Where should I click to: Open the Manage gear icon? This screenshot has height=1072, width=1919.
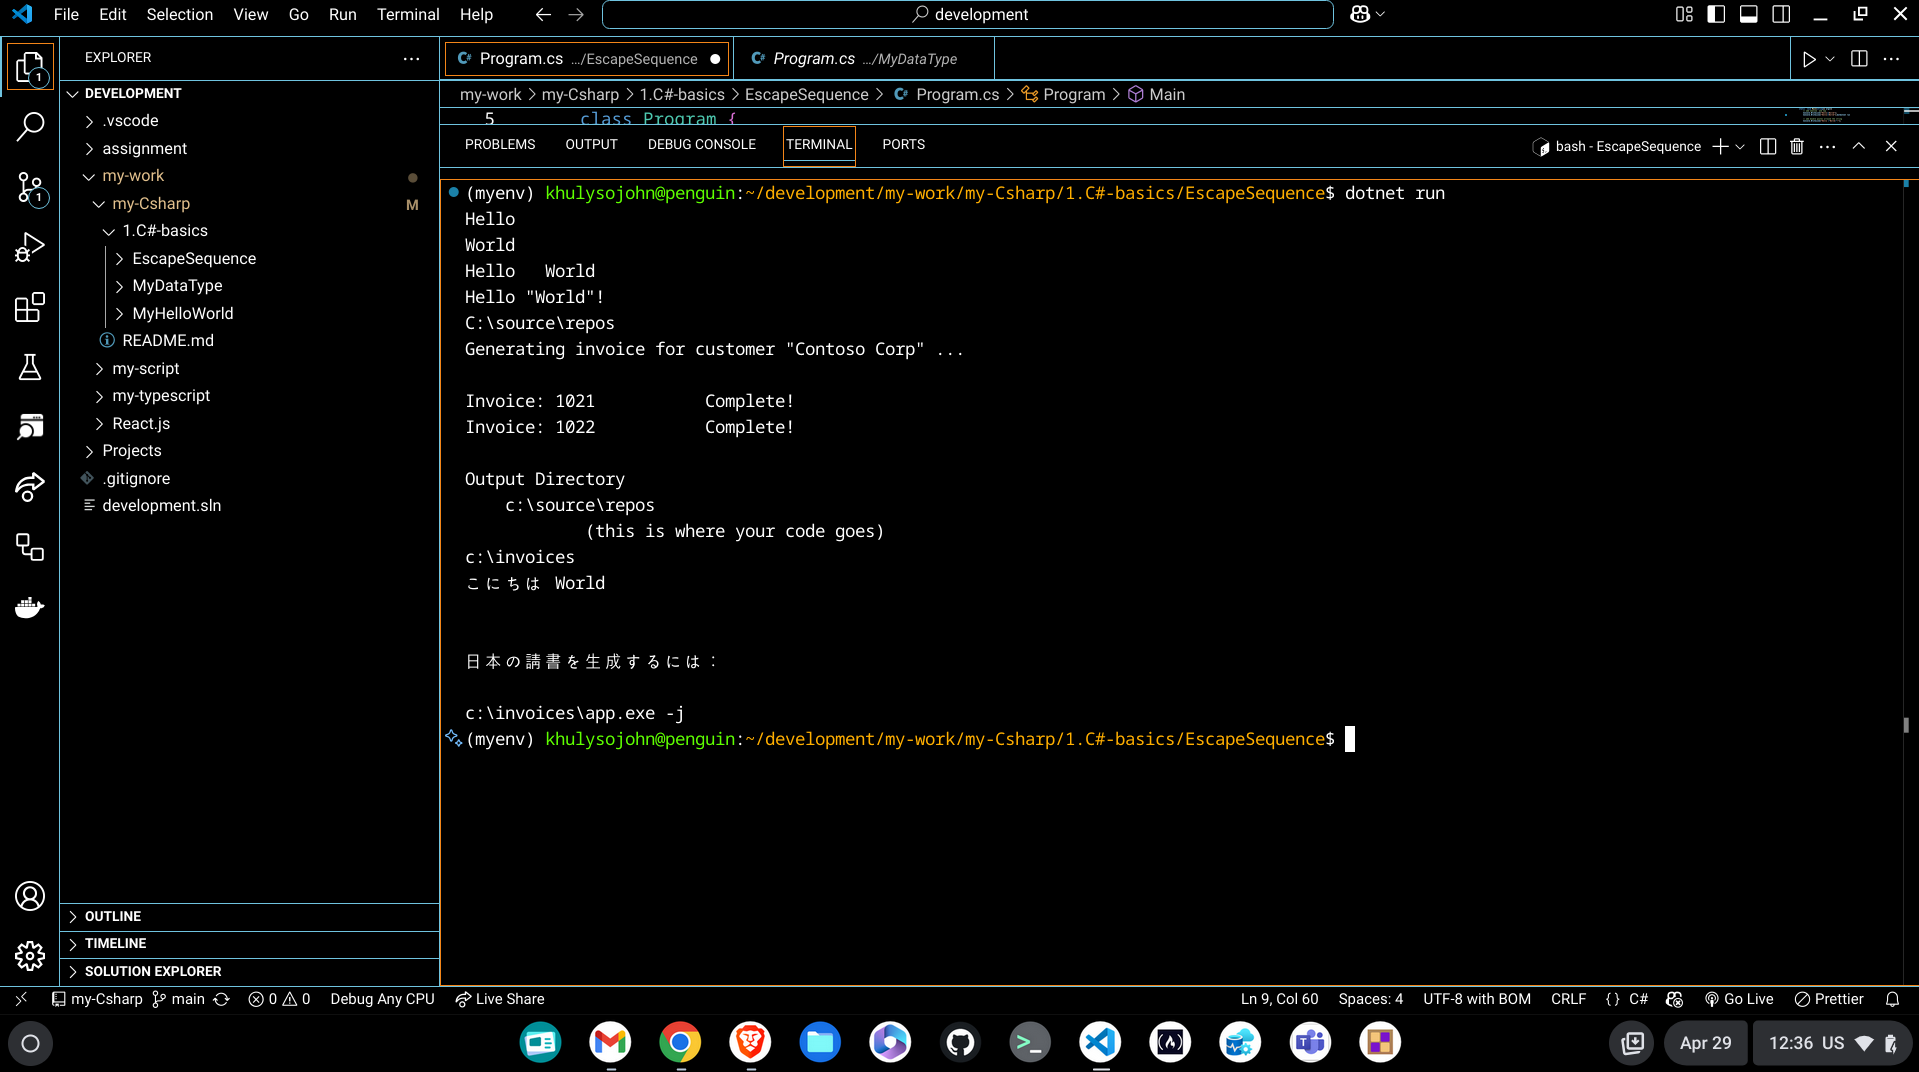(x=30, y=956)
